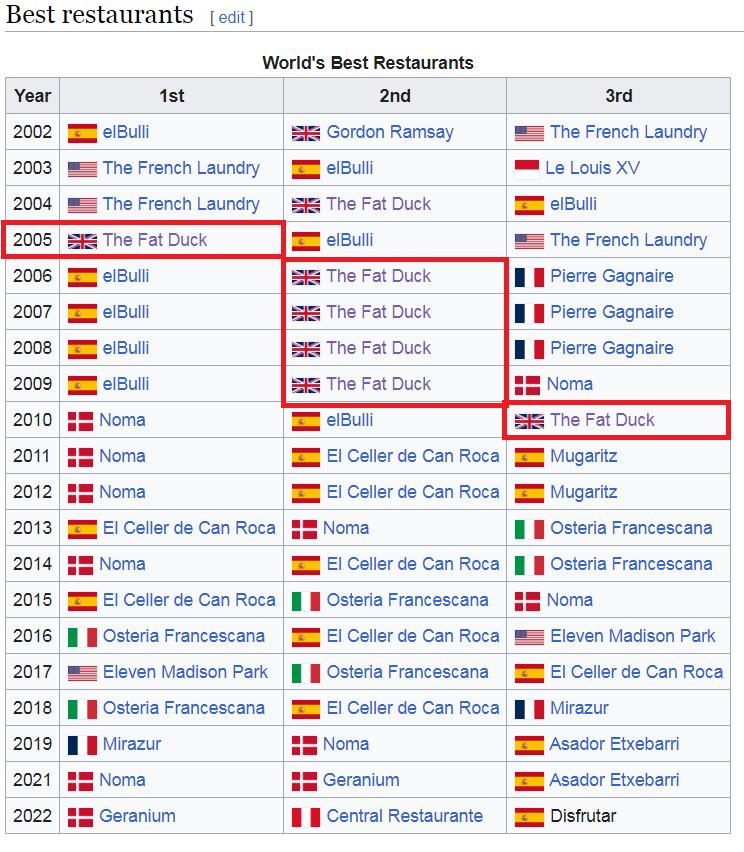Open the Gordon Ramsay link
The image size is (744, 852).
pyautogui.click(x=390, y=132)
